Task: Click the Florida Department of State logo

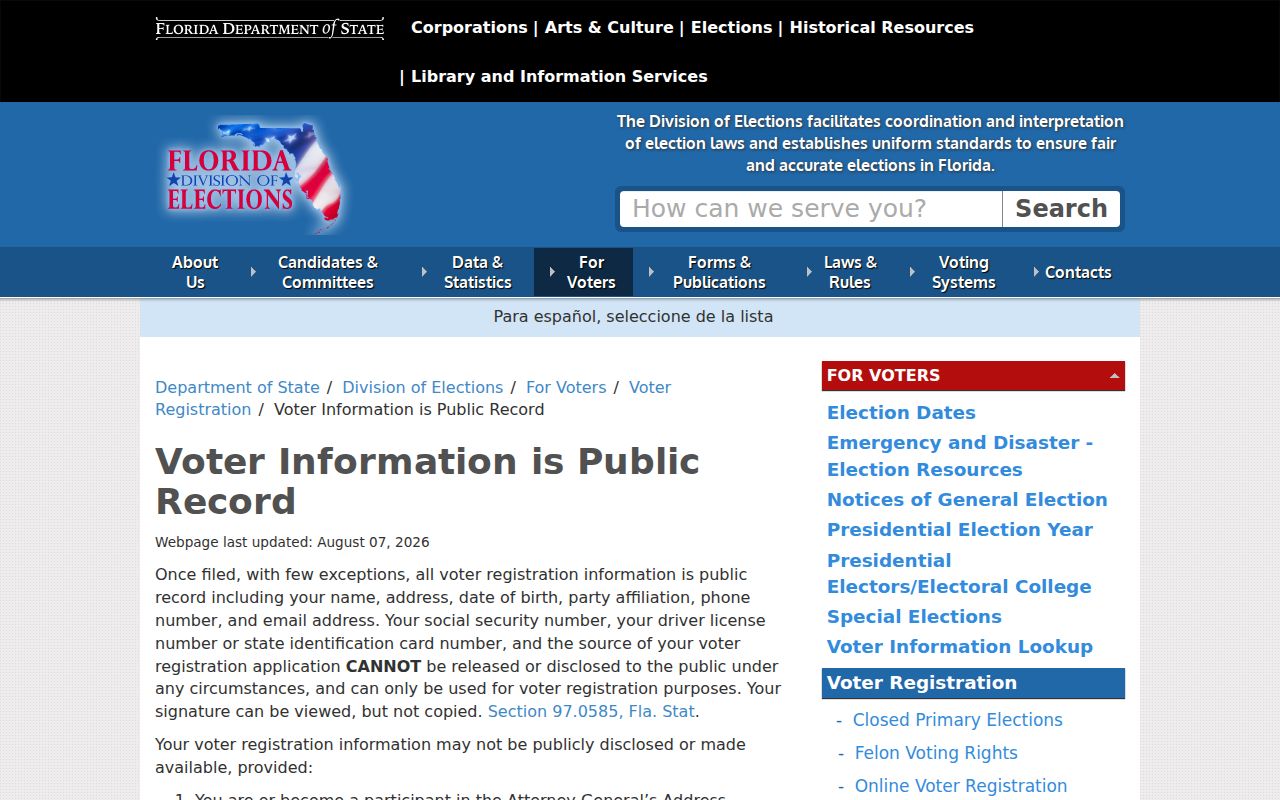Action: click(x=270, y=28)
